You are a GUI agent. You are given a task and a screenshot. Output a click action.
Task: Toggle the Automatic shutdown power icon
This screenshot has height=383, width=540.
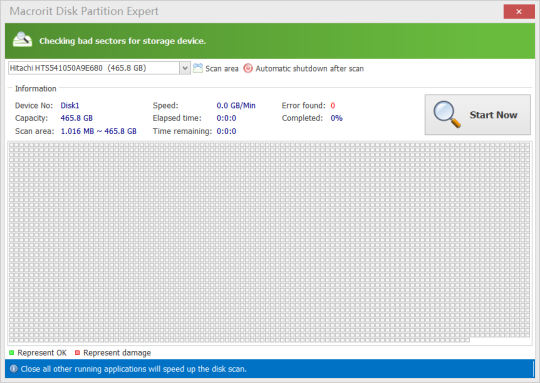248,68
